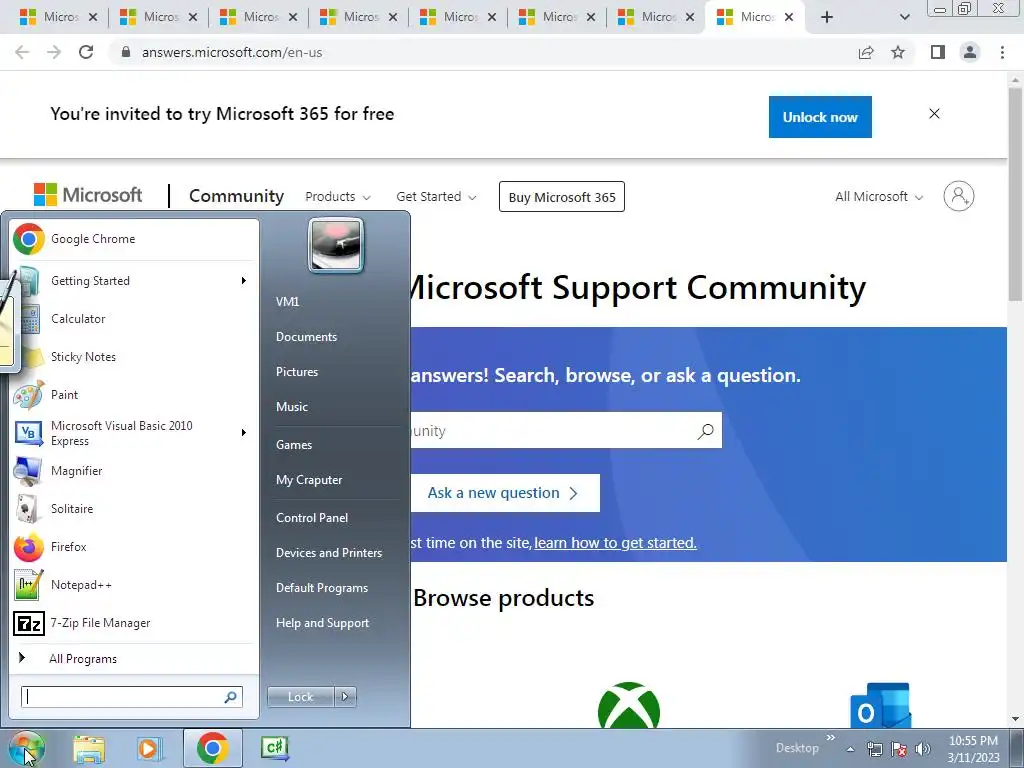Click the user account picture in Start menu
Viewport: 1024px width, 768px height.
[336, 246]
